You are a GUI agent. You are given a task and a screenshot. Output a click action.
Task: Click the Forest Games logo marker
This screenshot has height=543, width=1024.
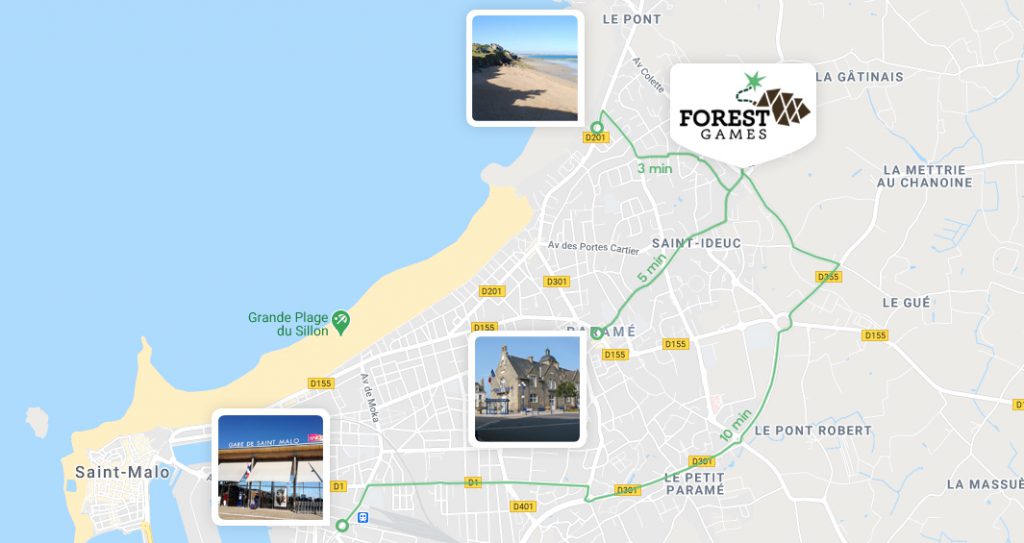(743, 113)
